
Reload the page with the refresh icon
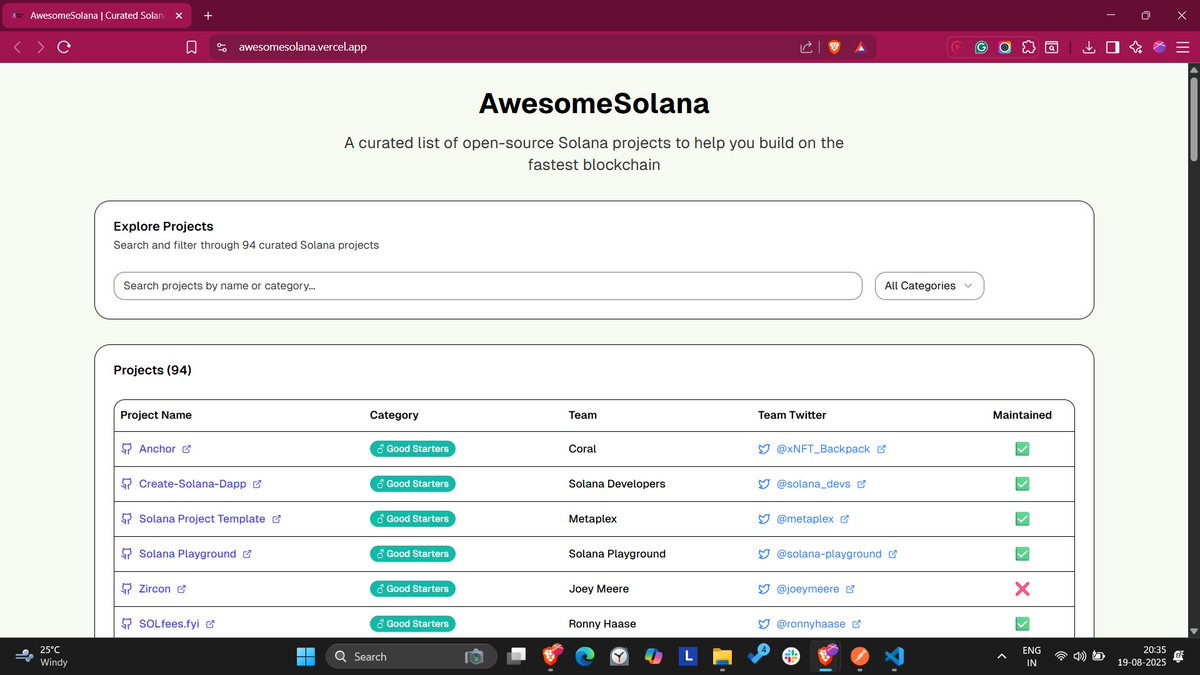[x=64, y=47]
